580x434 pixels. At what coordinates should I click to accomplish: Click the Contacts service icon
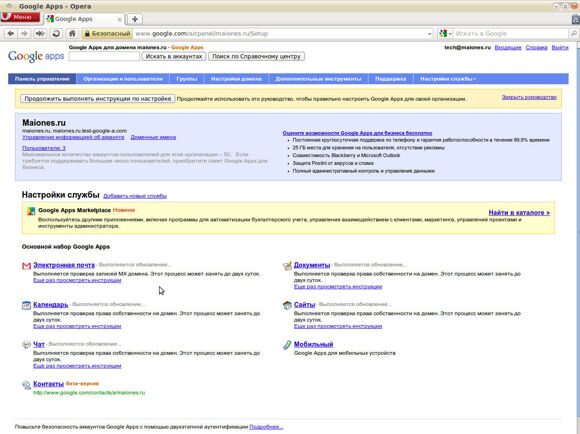point(26,385)
